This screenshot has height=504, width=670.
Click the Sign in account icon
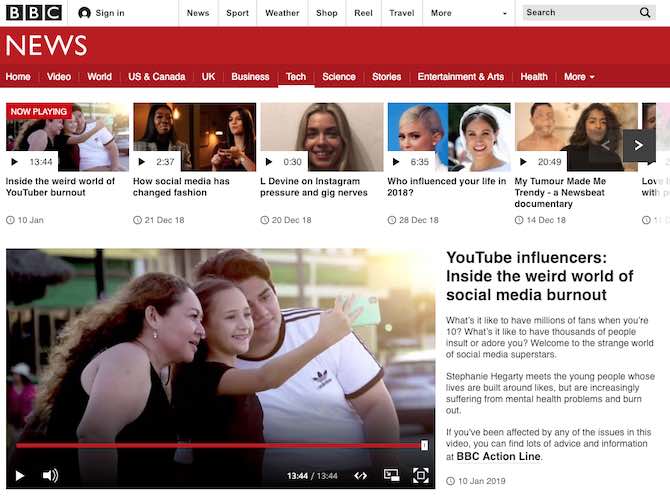coord(85,13)
